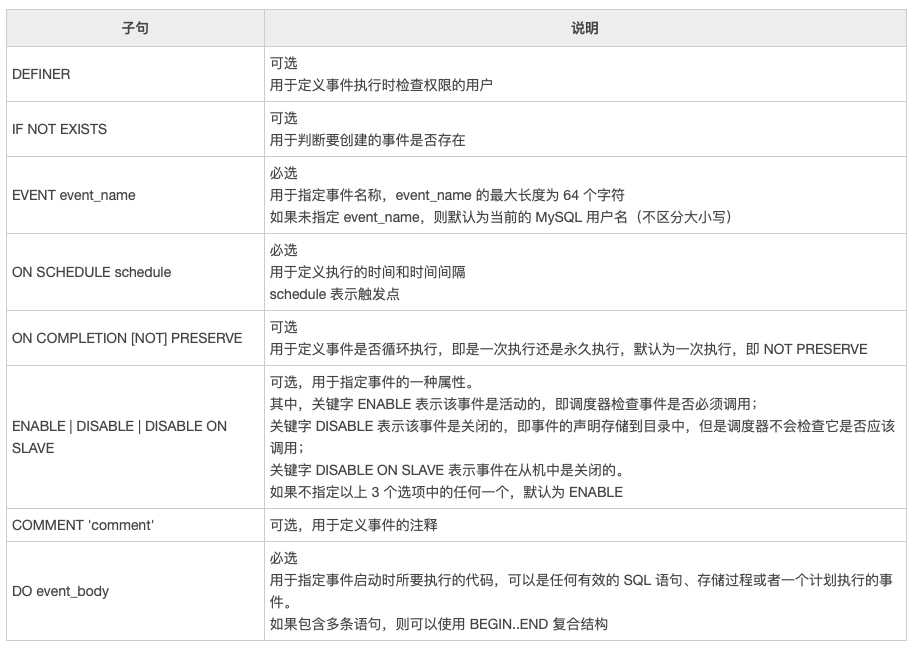Click the 子句 column header

pos(135,29)
